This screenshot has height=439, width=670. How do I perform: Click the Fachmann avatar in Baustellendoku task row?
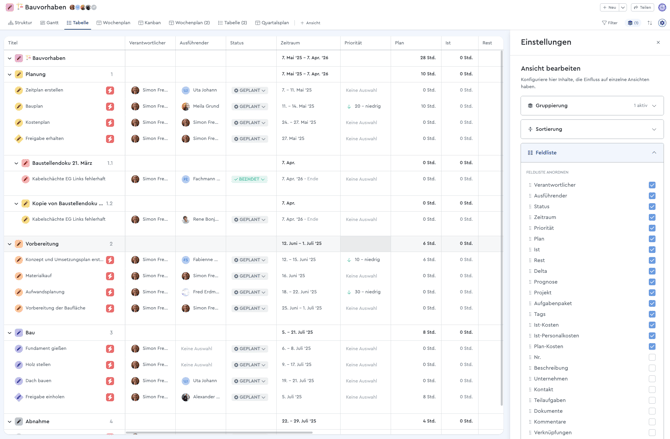185,179
